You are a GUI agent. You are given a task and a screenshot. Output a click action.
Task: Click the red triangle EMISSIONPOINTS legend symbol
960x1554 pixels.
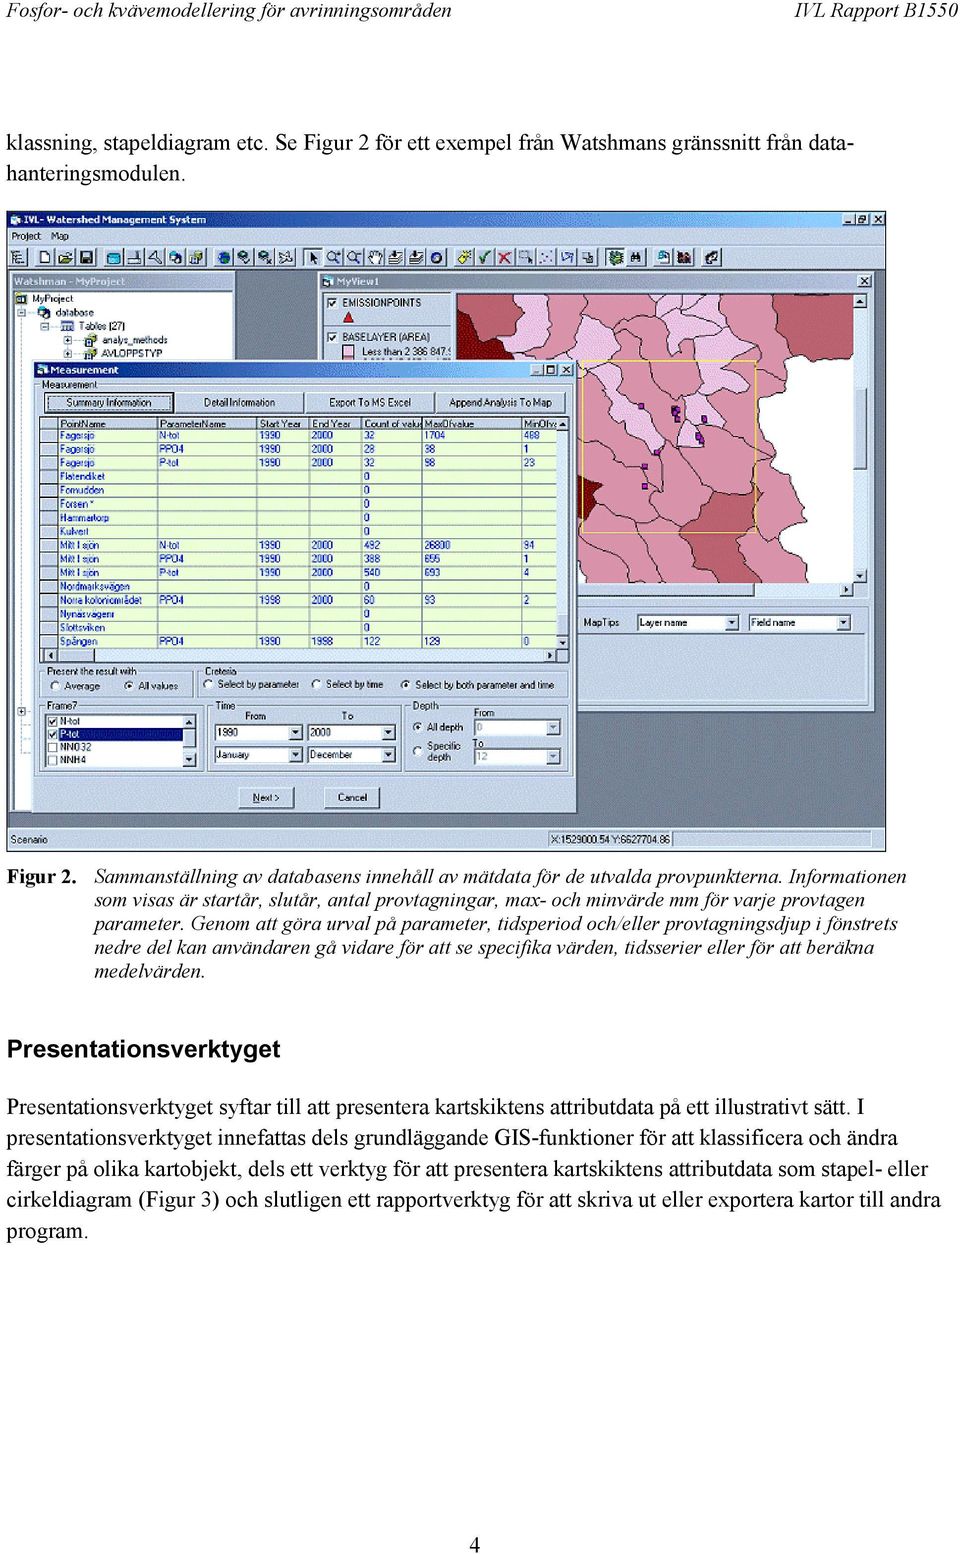click(349, 317)
